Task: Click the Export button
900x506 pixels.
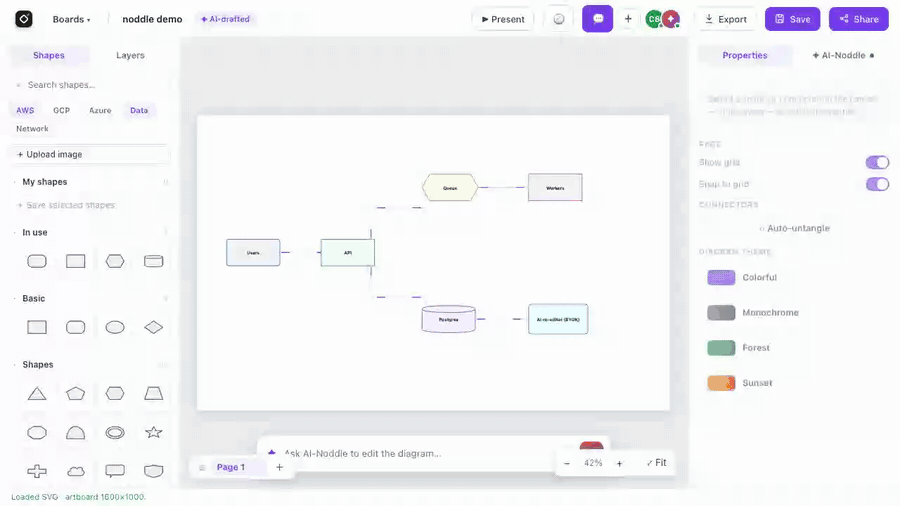Action: pyautogui.click(x=726, y=19)
